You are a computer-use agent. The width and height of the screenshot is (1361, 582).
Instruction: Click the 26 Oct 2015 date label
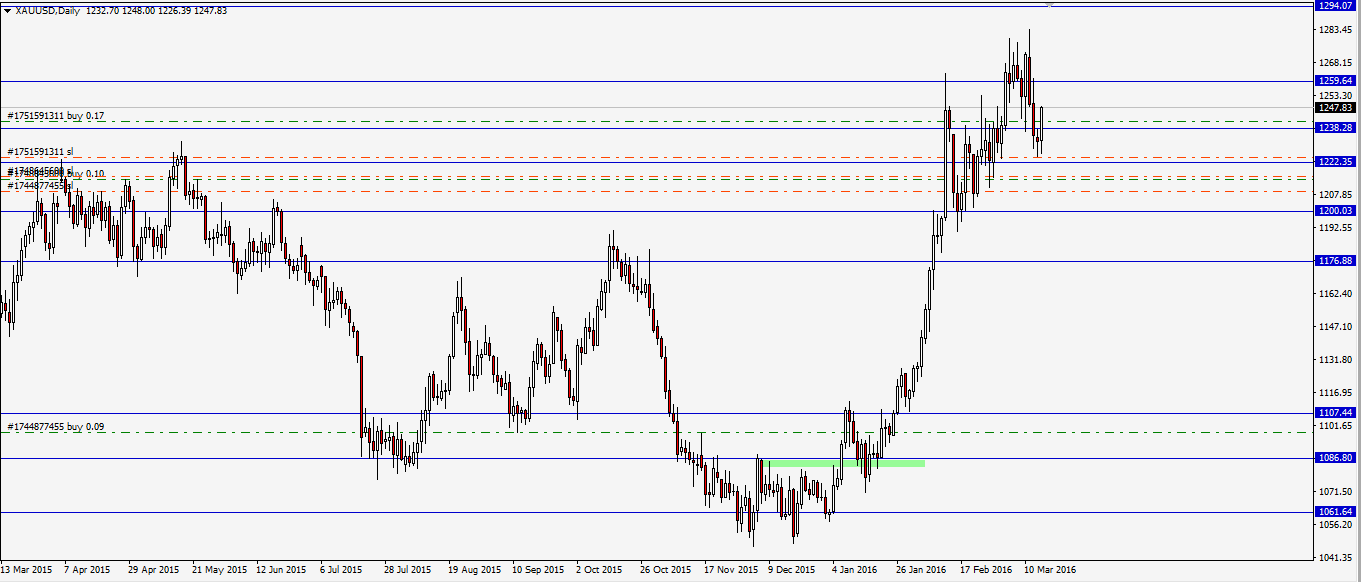point(665,569)
